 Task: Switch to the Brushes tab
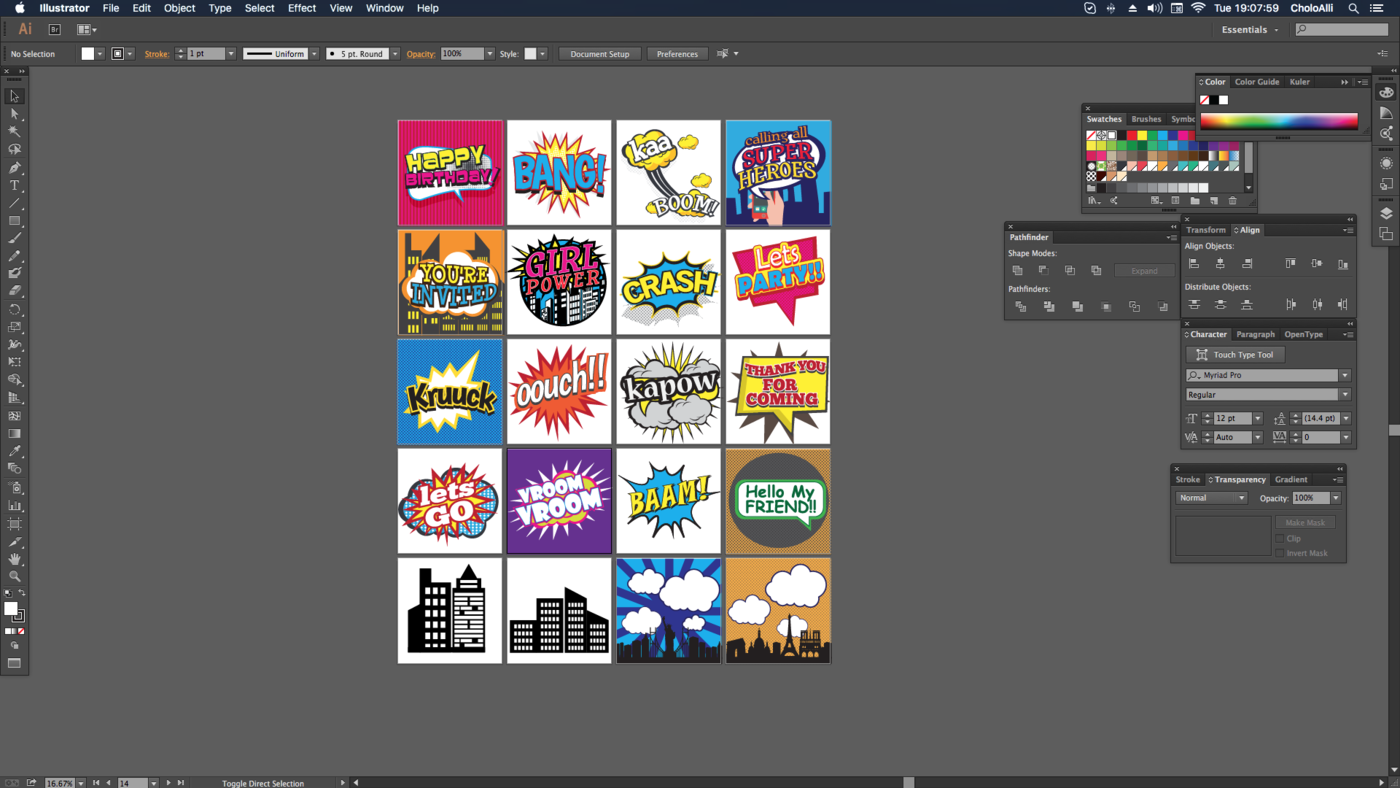[x=1146, y=119]
